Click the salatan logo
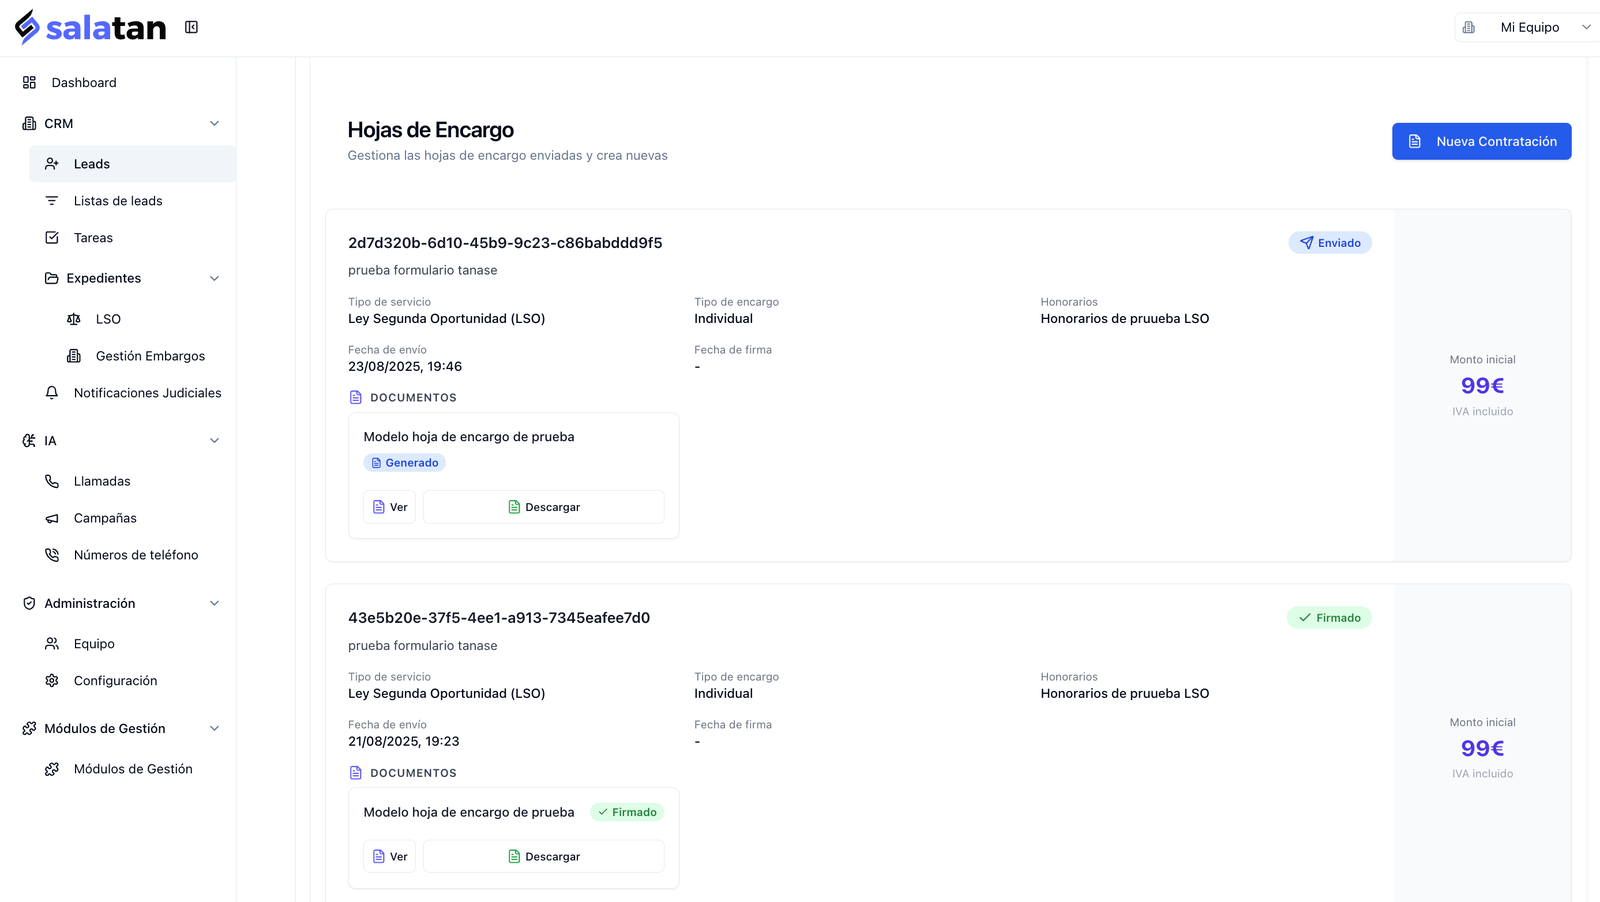This screenshot has width=1600, height=902. [91, 28]
